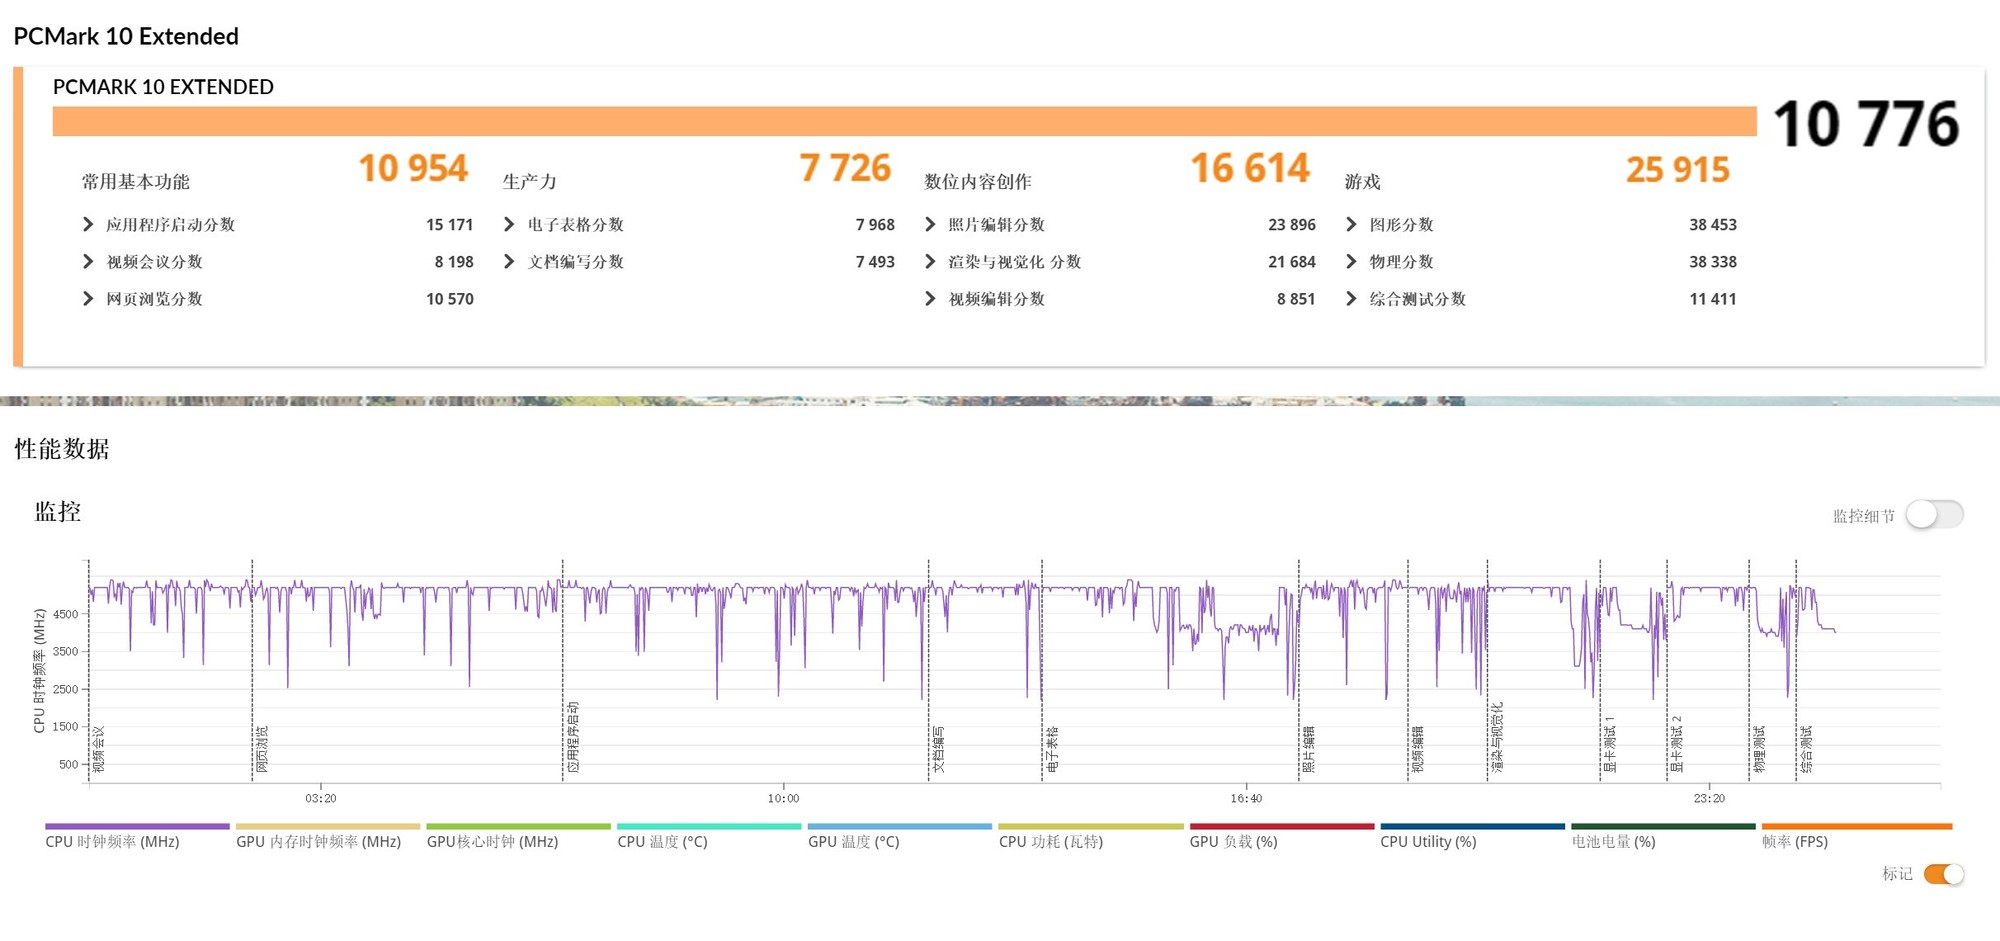Expand the 照片编辑分数 chevron
This screenshot has width=2000, height=941.
930,225
